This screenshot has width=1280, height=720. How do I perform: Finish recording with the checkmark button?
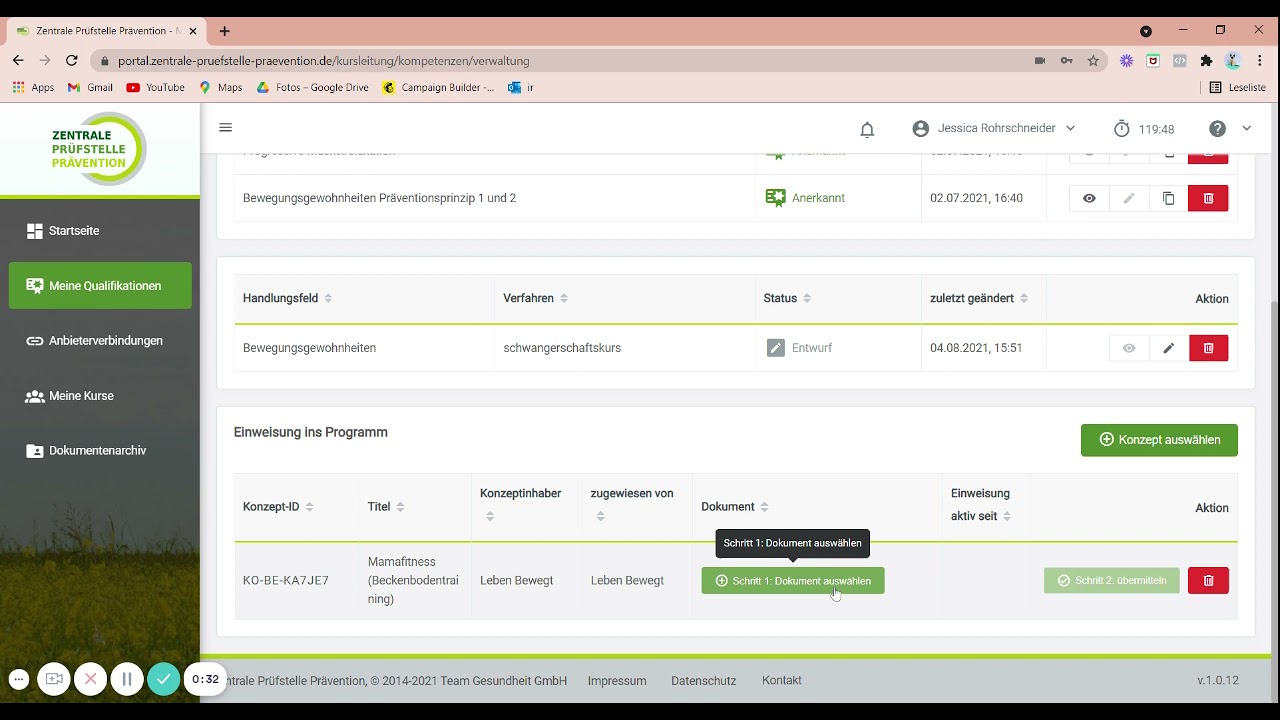pyautogui.click(x=164, y=679)
